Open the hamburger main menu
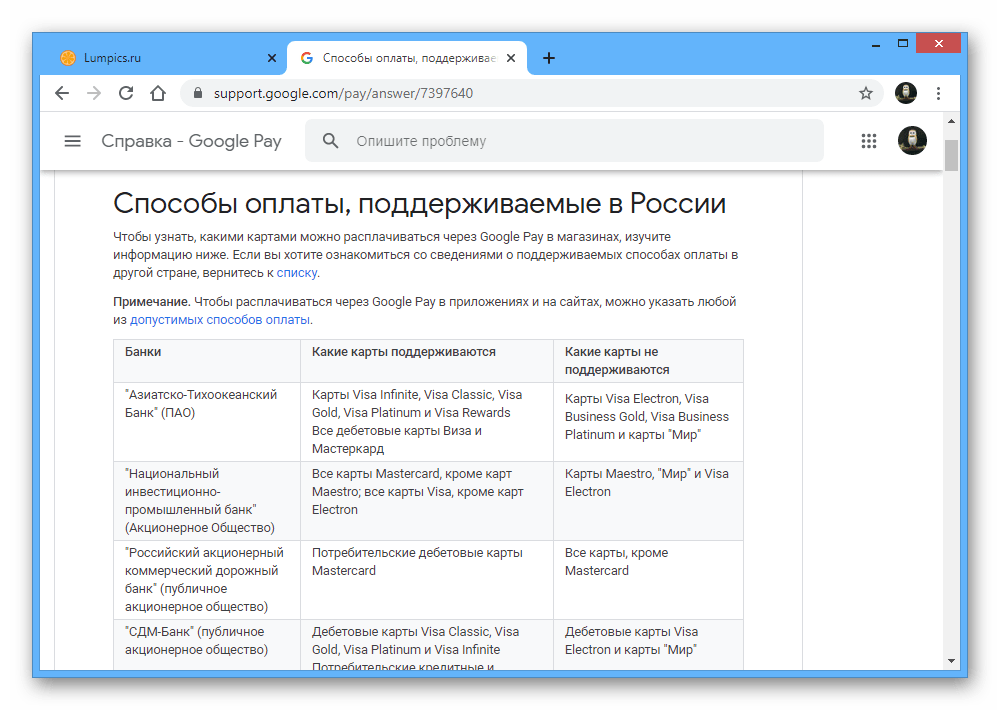The width and height of the screenshot is (1000, 710). [72, 141]
